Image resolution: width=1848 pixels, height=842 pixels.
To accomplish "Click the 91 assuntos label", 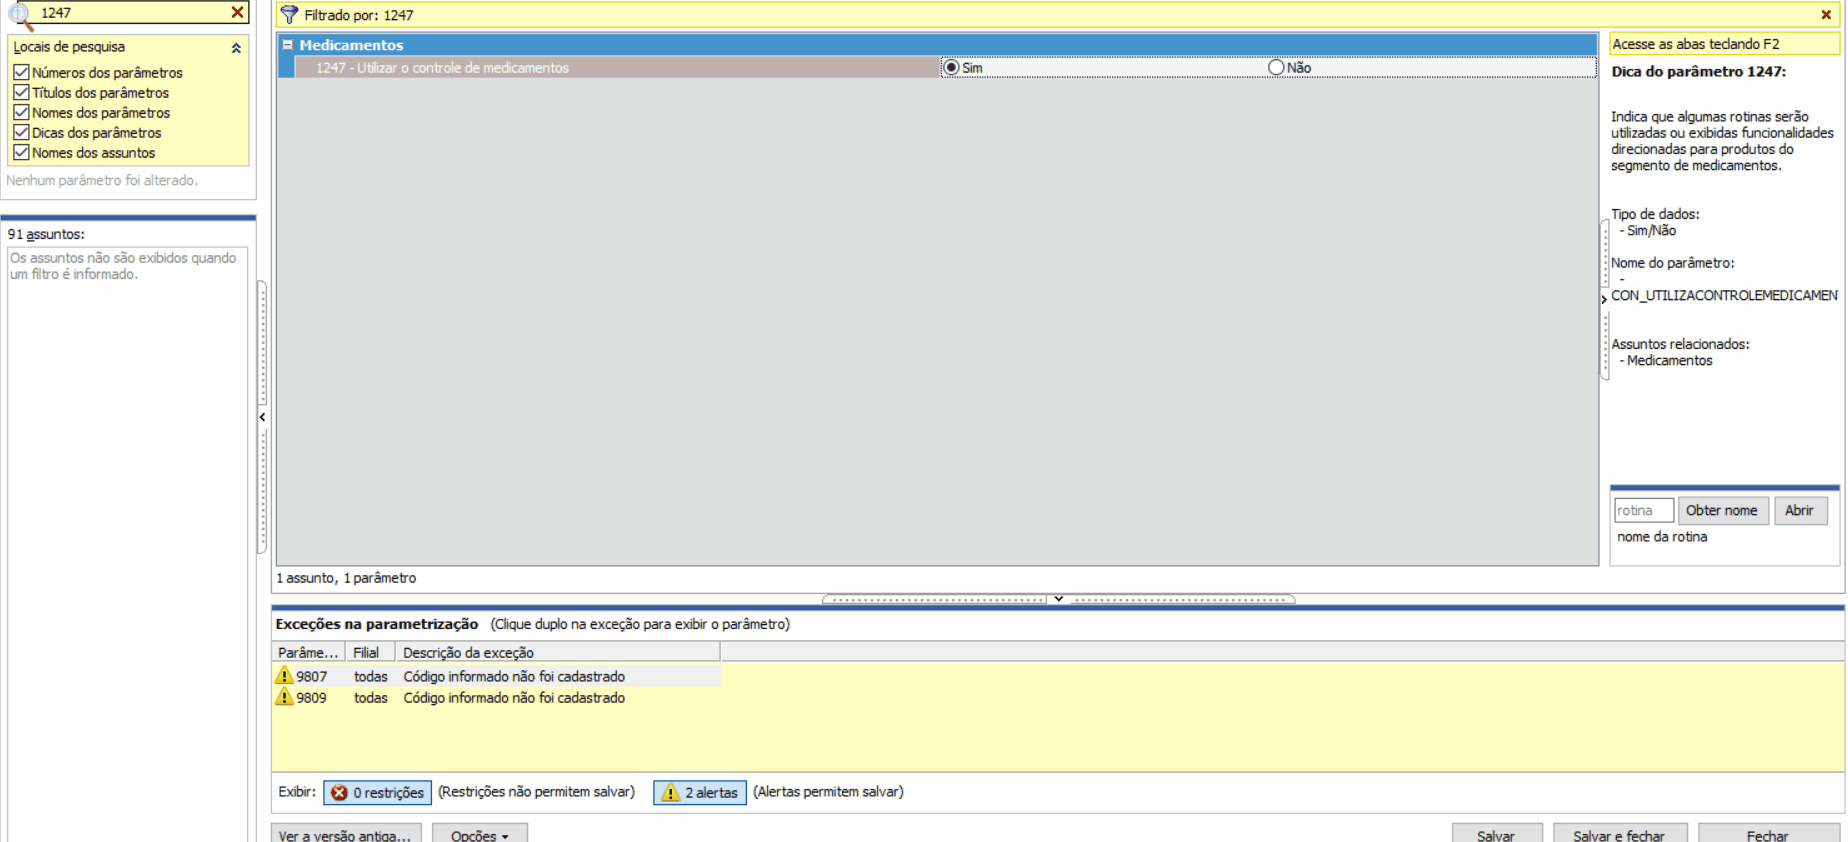I will point(46,234).
